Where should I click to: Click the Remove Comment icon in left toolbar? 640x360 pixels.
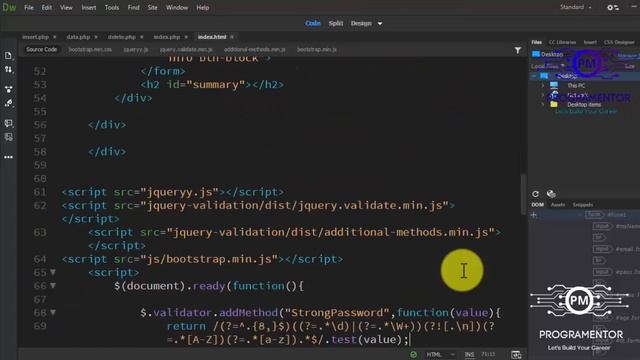(8, 137)
